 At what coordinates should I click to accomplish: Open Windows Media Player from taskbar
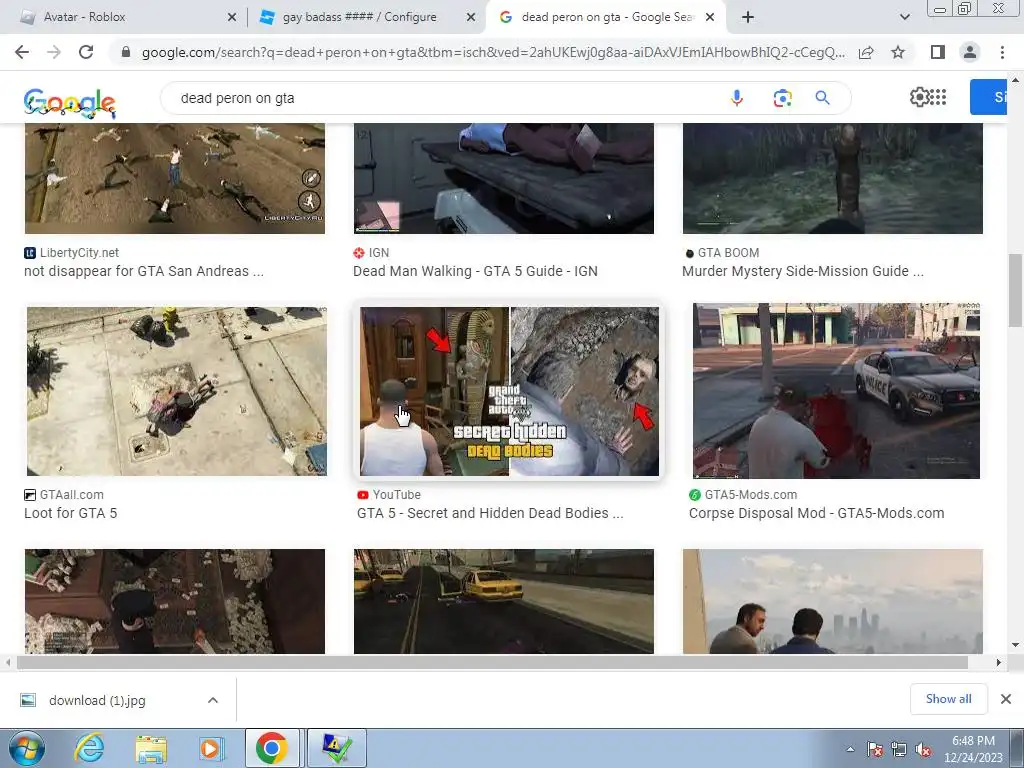(211, 748)
